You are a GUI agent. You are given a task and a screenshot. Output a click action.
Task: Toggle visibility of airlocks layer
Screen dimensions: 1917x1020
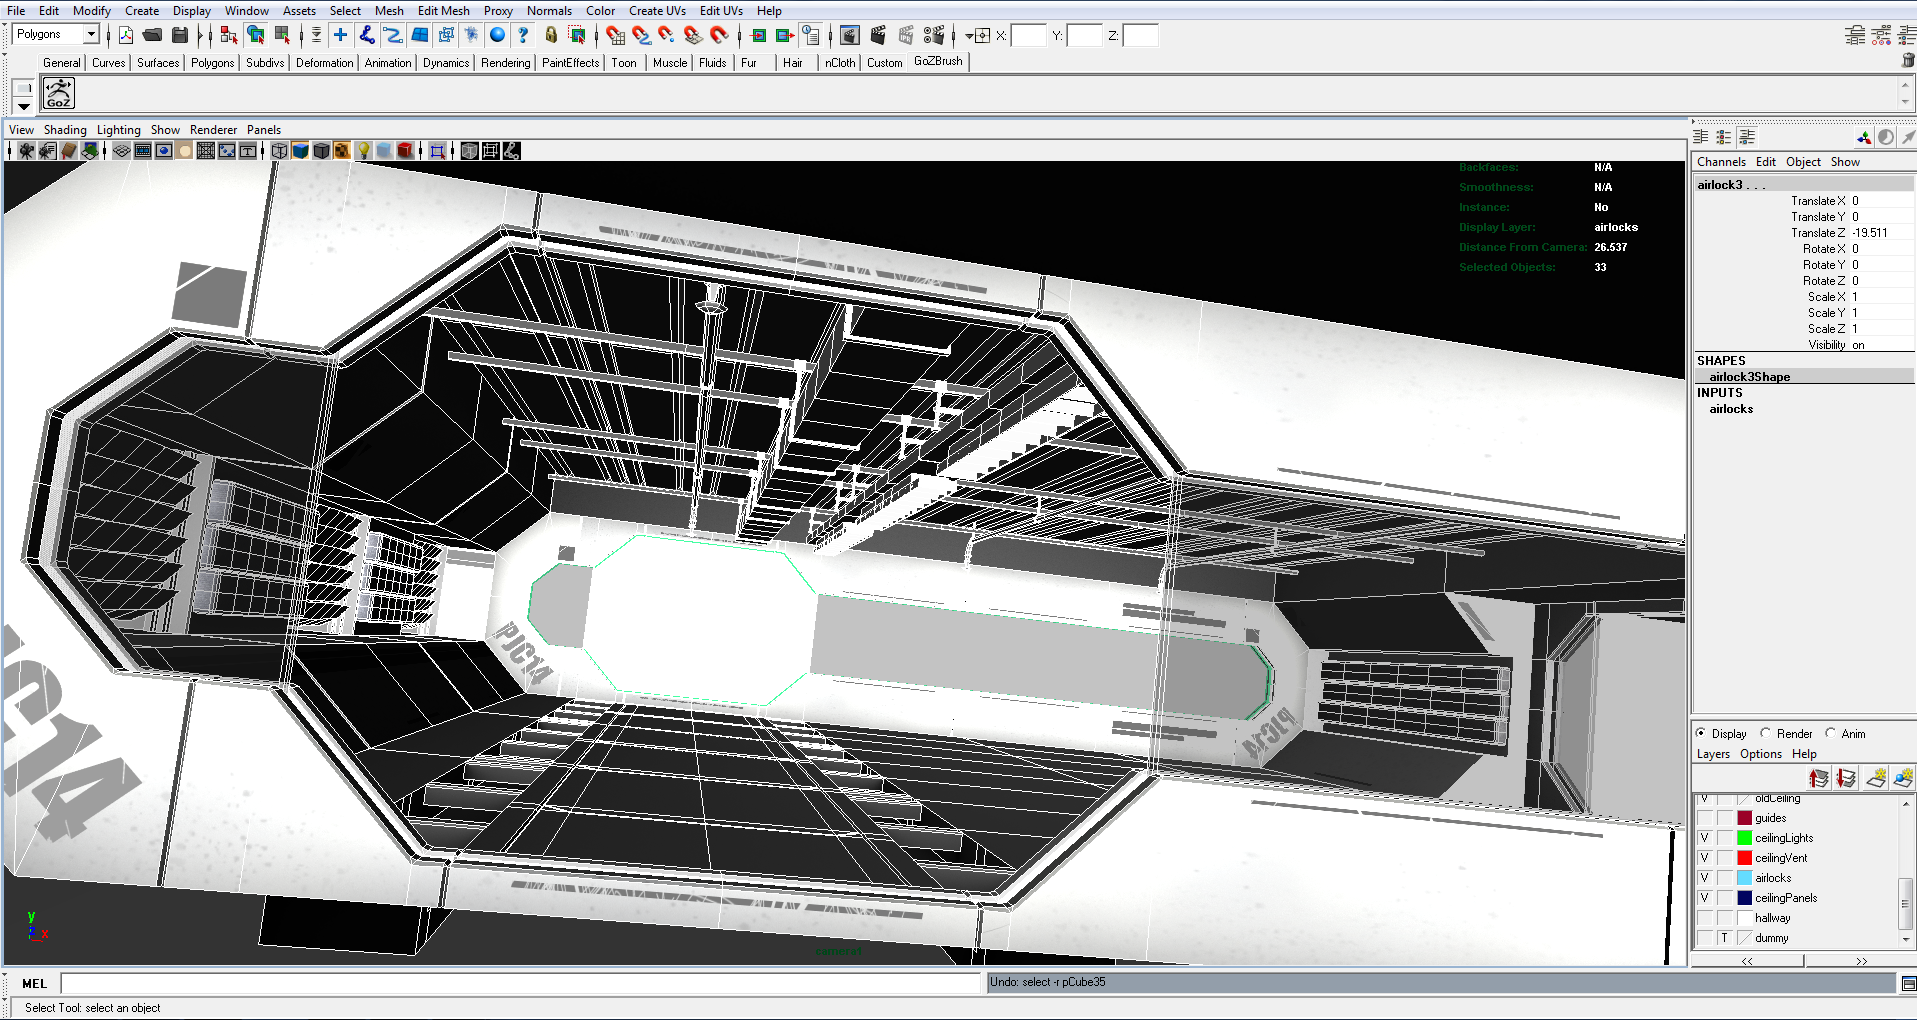point(1705,878)
